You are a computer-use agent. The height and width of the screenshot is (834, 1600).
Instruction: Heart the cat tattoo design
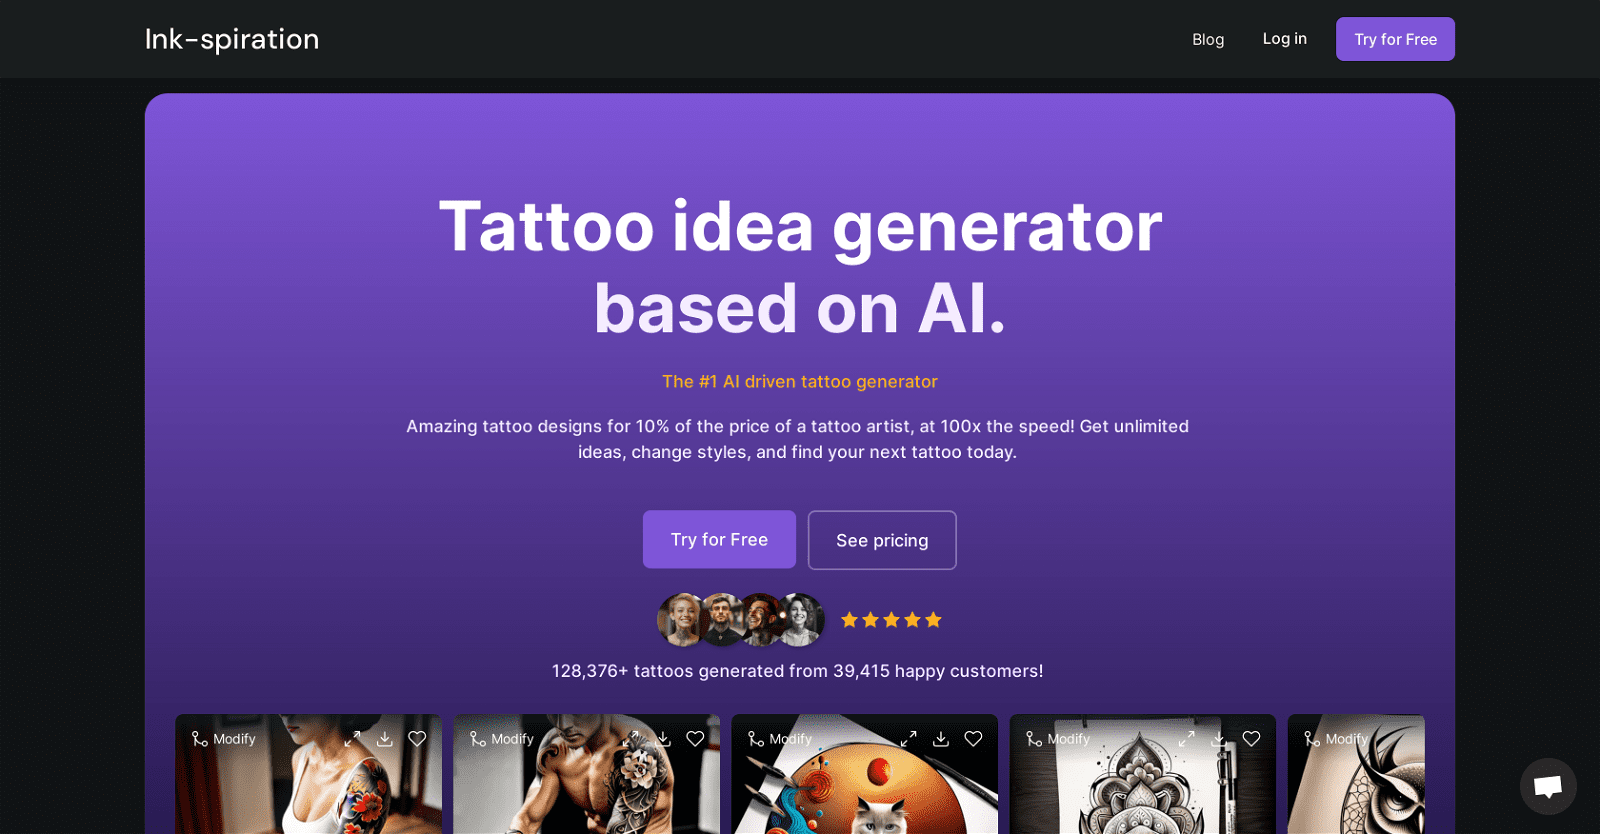pyautogui.click(x=974, y=739)
